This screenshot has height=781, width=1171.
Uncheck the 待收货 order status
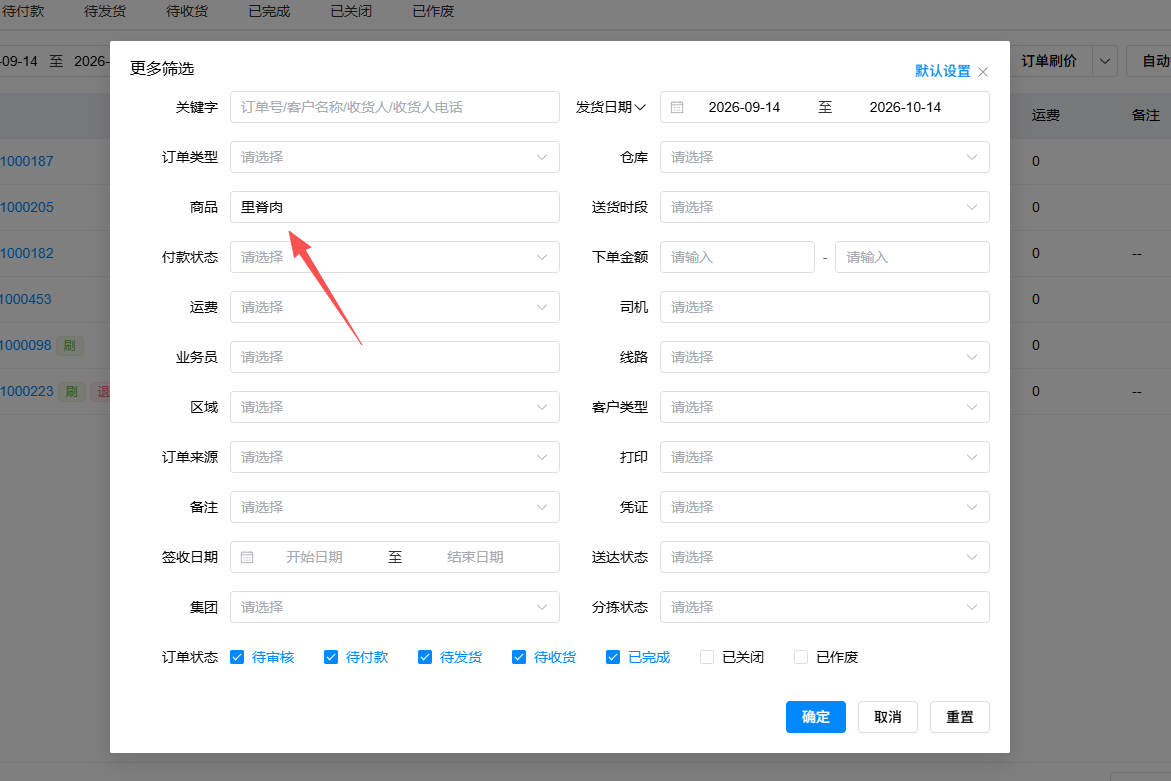(x=519, y=657)
